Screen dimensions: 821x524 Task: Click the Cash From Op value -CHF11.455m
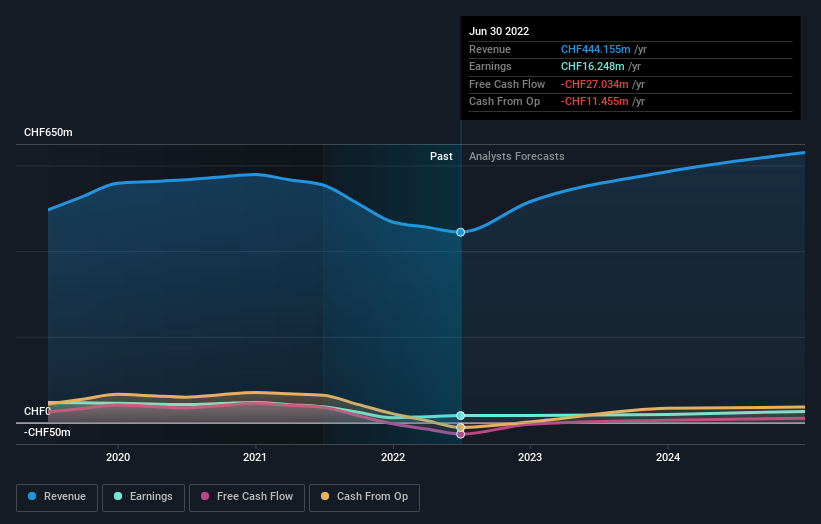pos(594,102)
